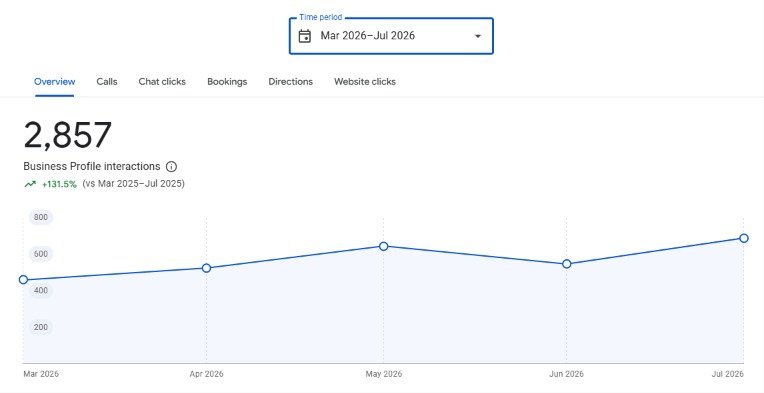
Task: Click the Jun 2026 data point
Action: tap(567, 264)
